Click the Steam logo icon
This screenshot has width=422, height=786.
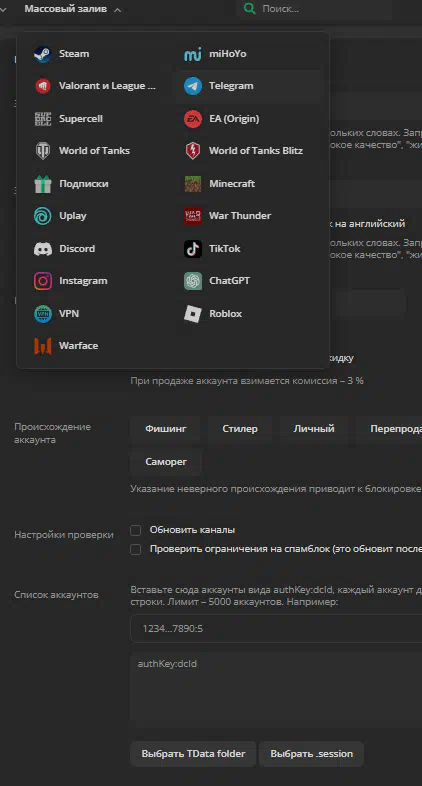[43, 54]
